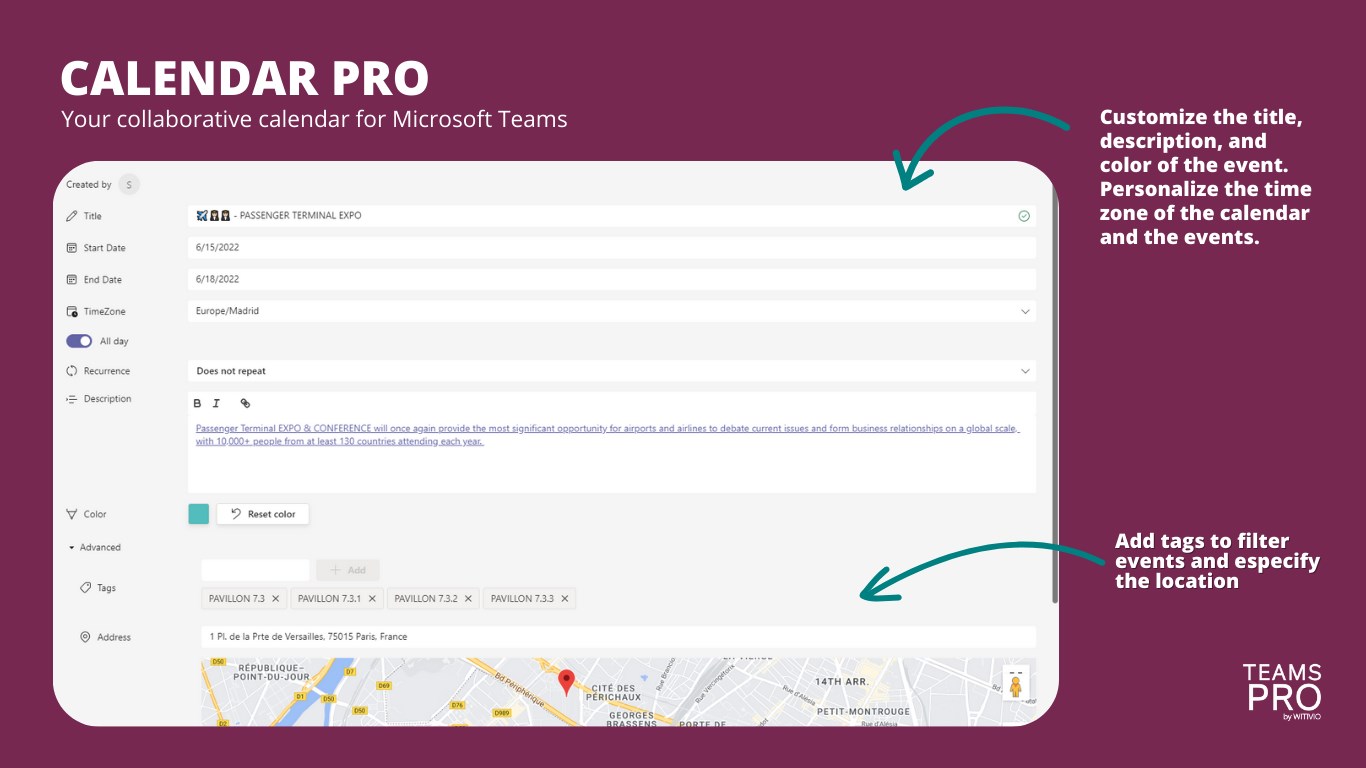1366x768 pixels.
Task: Click the Reset color button
Action: 263,514
